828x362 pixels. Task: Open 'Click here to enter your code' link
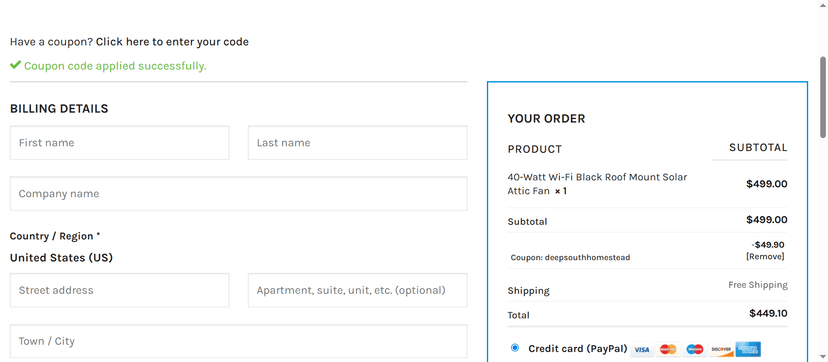point(172,41)
